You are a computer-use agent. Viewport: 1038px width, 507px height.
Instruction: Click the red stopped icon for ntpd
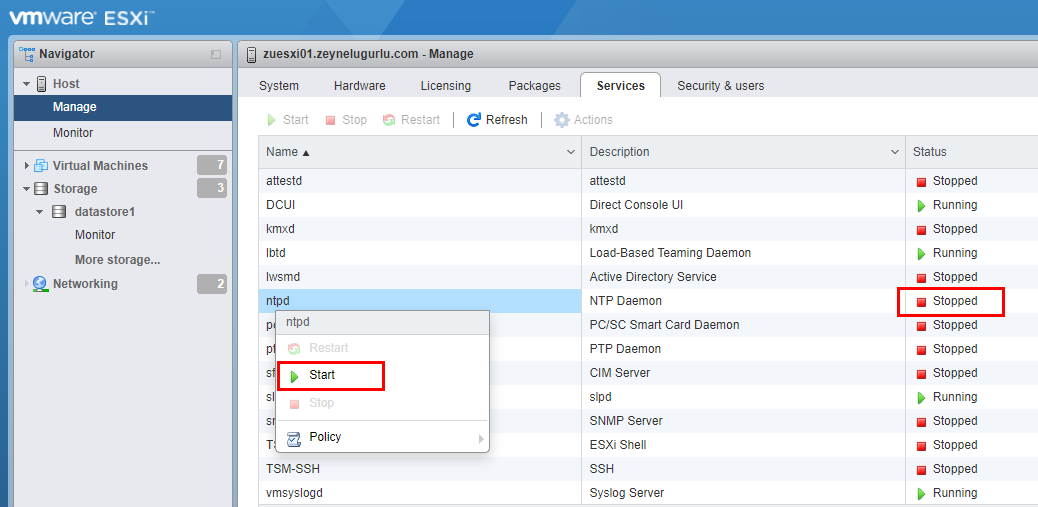[x=921, y=302]
